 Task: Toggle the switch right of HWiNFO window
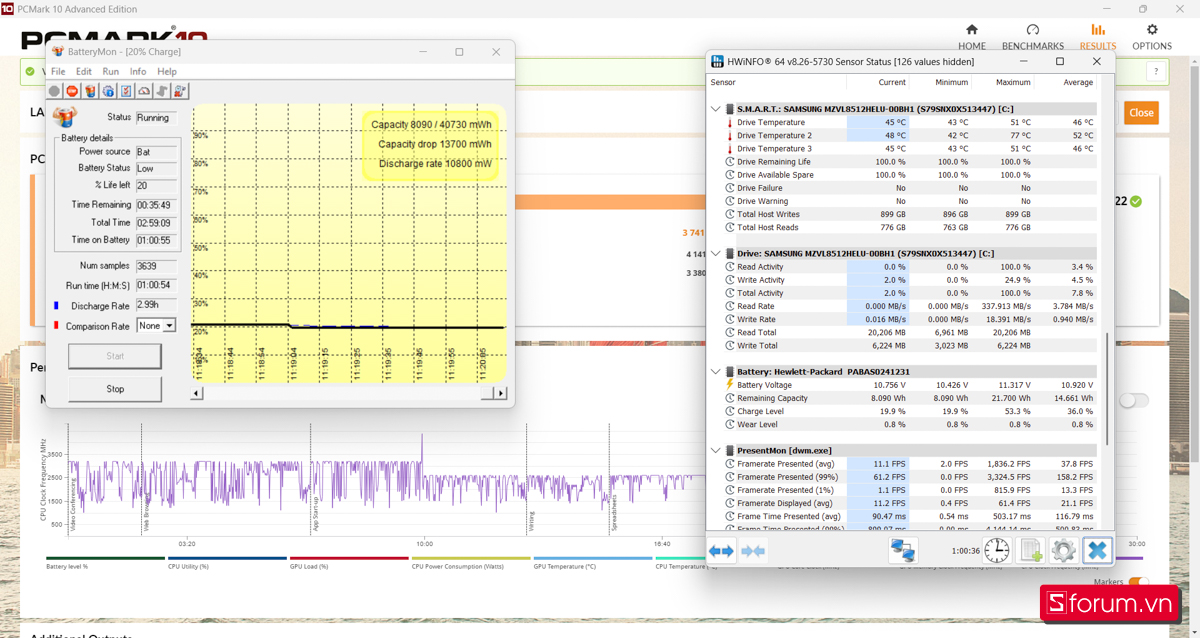pyautogui.click(x=1133, y=400)
